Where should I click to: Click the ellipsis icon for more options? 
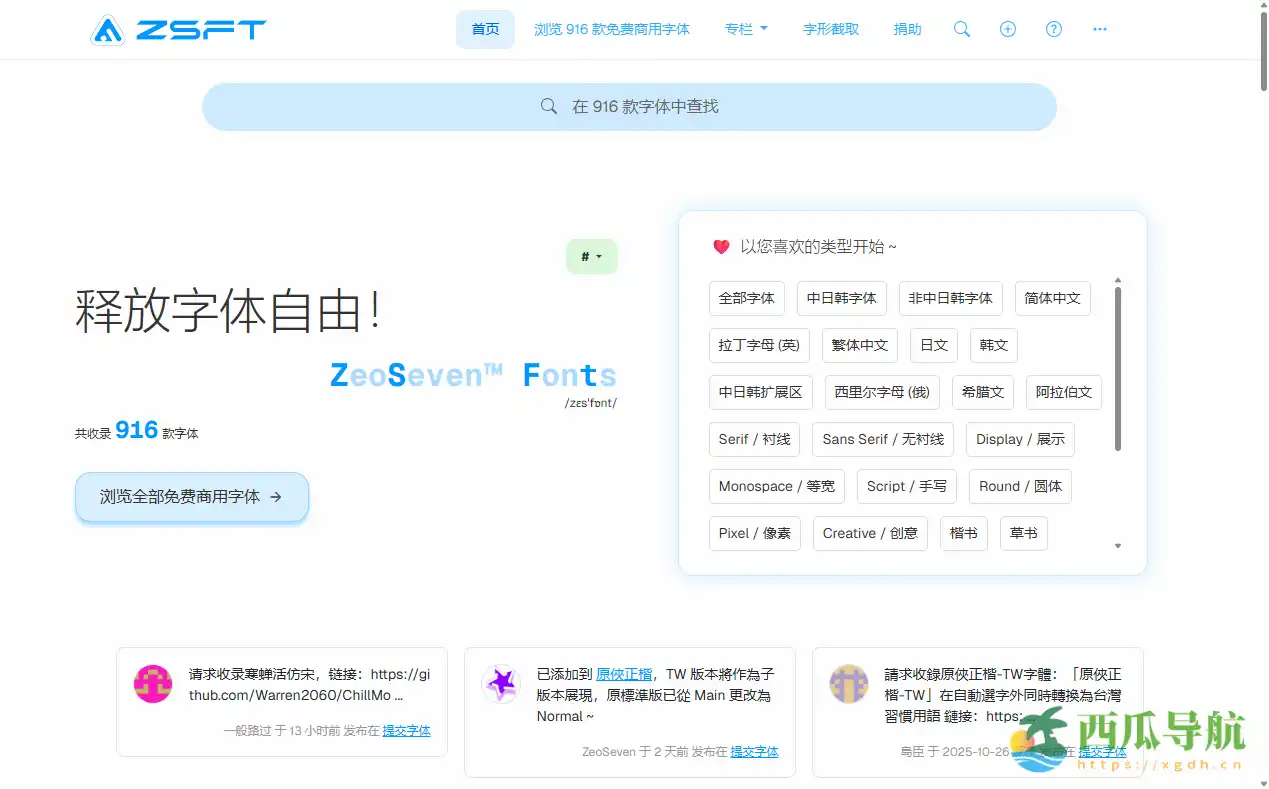pyautogui.click(x=1099, y=29)
